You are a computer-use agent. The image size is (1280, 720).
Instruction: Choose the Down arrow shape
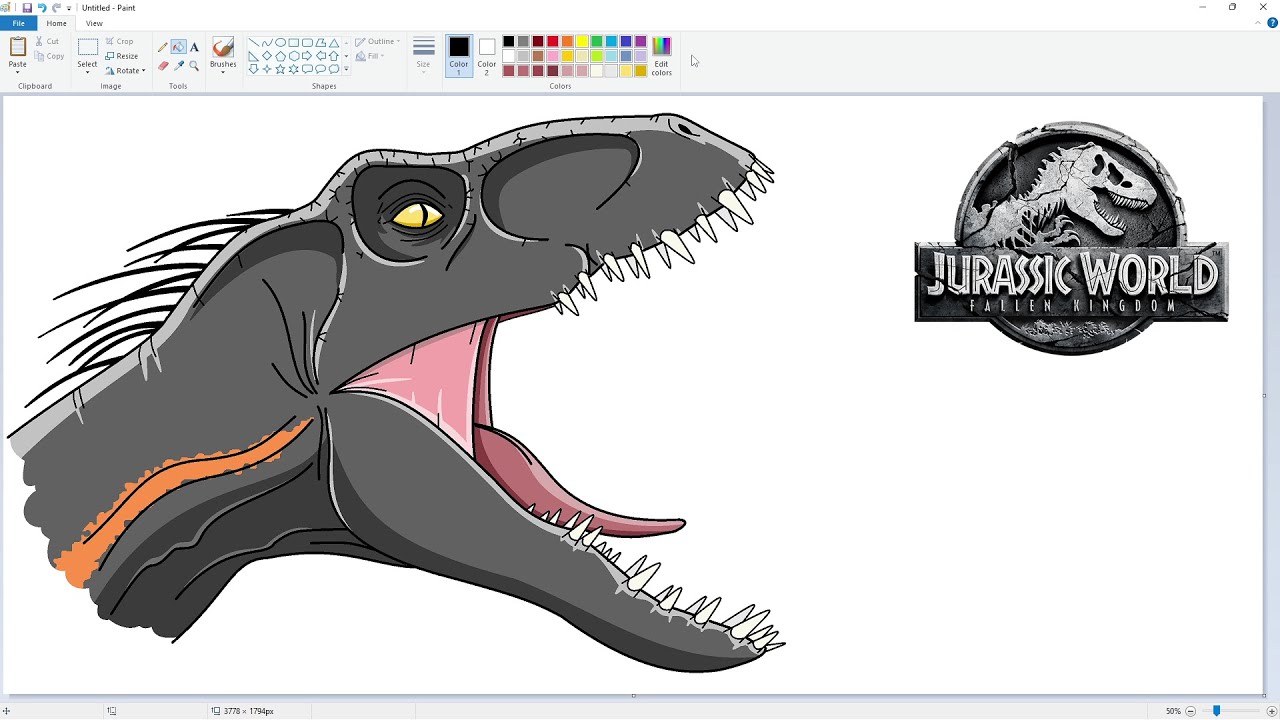pyautogui.click(x=254, y=69)
